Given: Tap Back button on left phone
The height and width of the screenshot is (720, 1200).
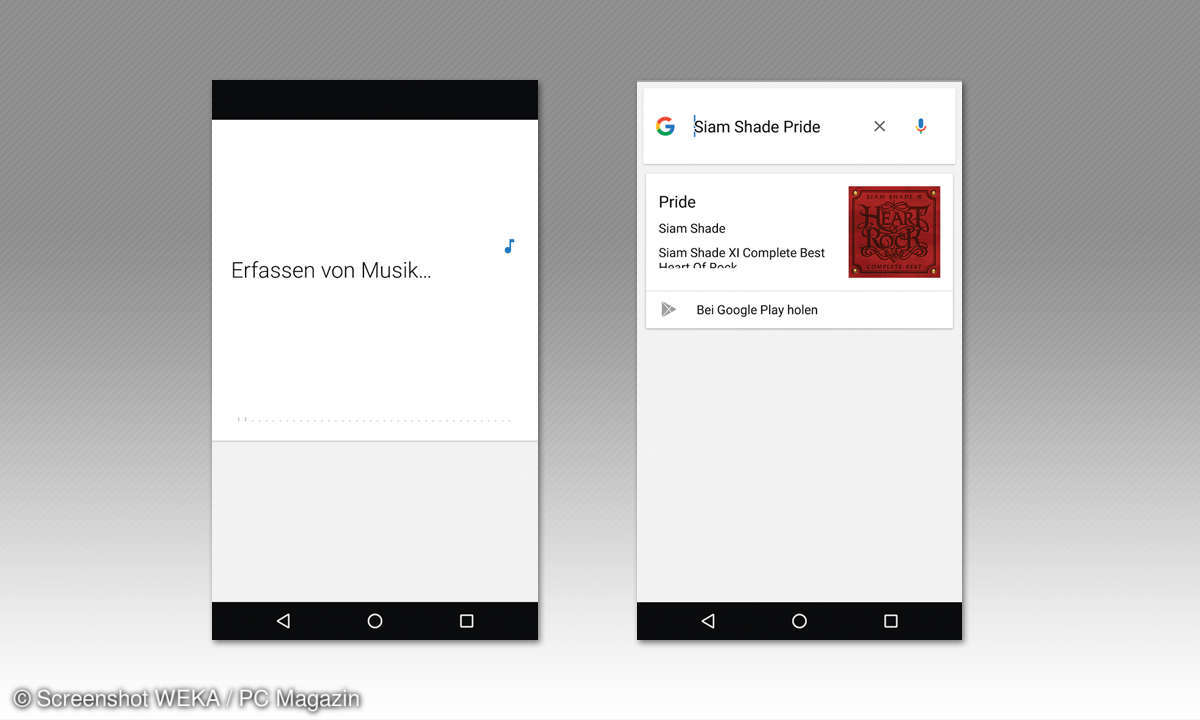Looking at the screenshot, I should coord(283,621).
